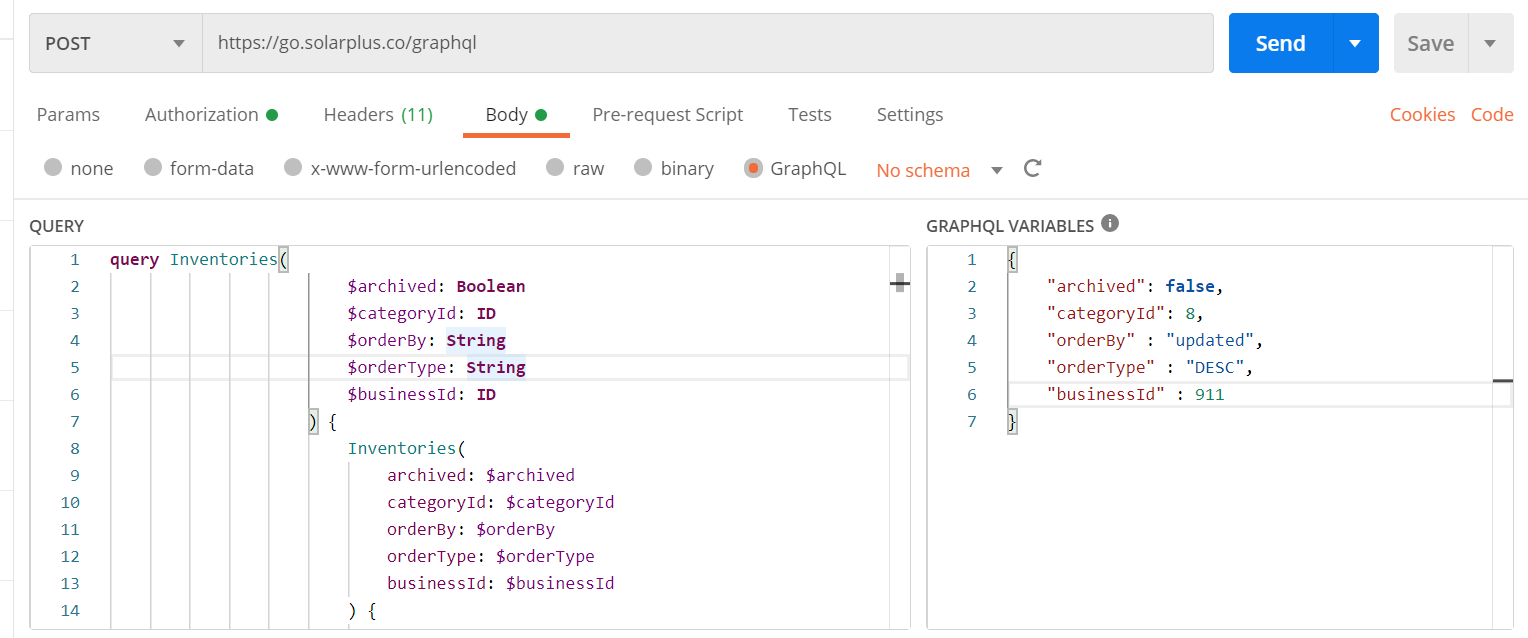The height and width of the screenshot is (638, 1528).
Task: Open the Cookies link
Action: [1422, 114]
